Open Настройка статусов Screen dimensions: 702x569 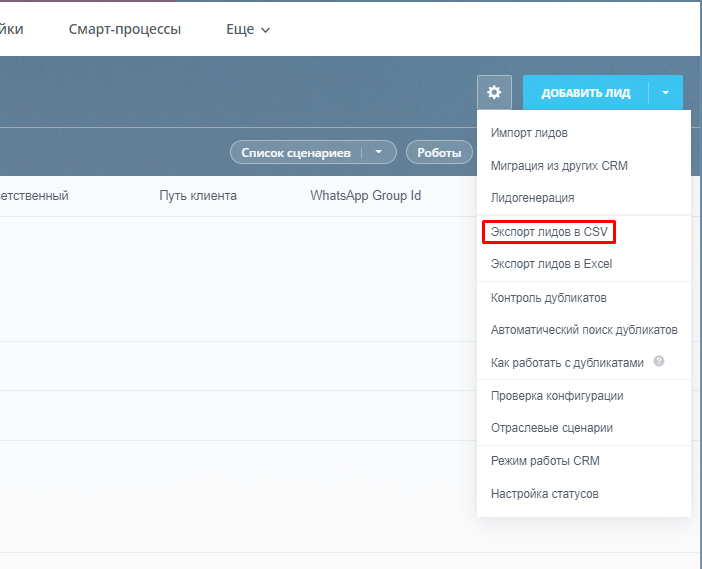click(x=544, y=493)
